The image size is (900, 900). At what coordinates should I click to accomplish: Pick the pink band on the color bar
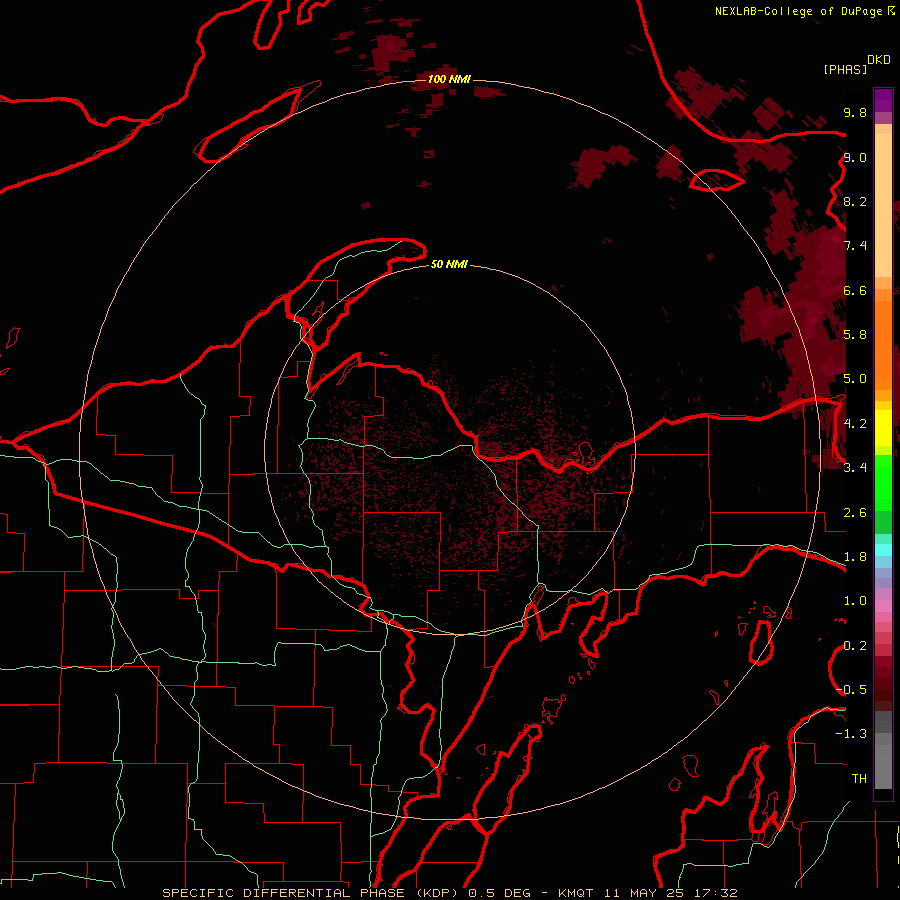[x=883, y=606]
